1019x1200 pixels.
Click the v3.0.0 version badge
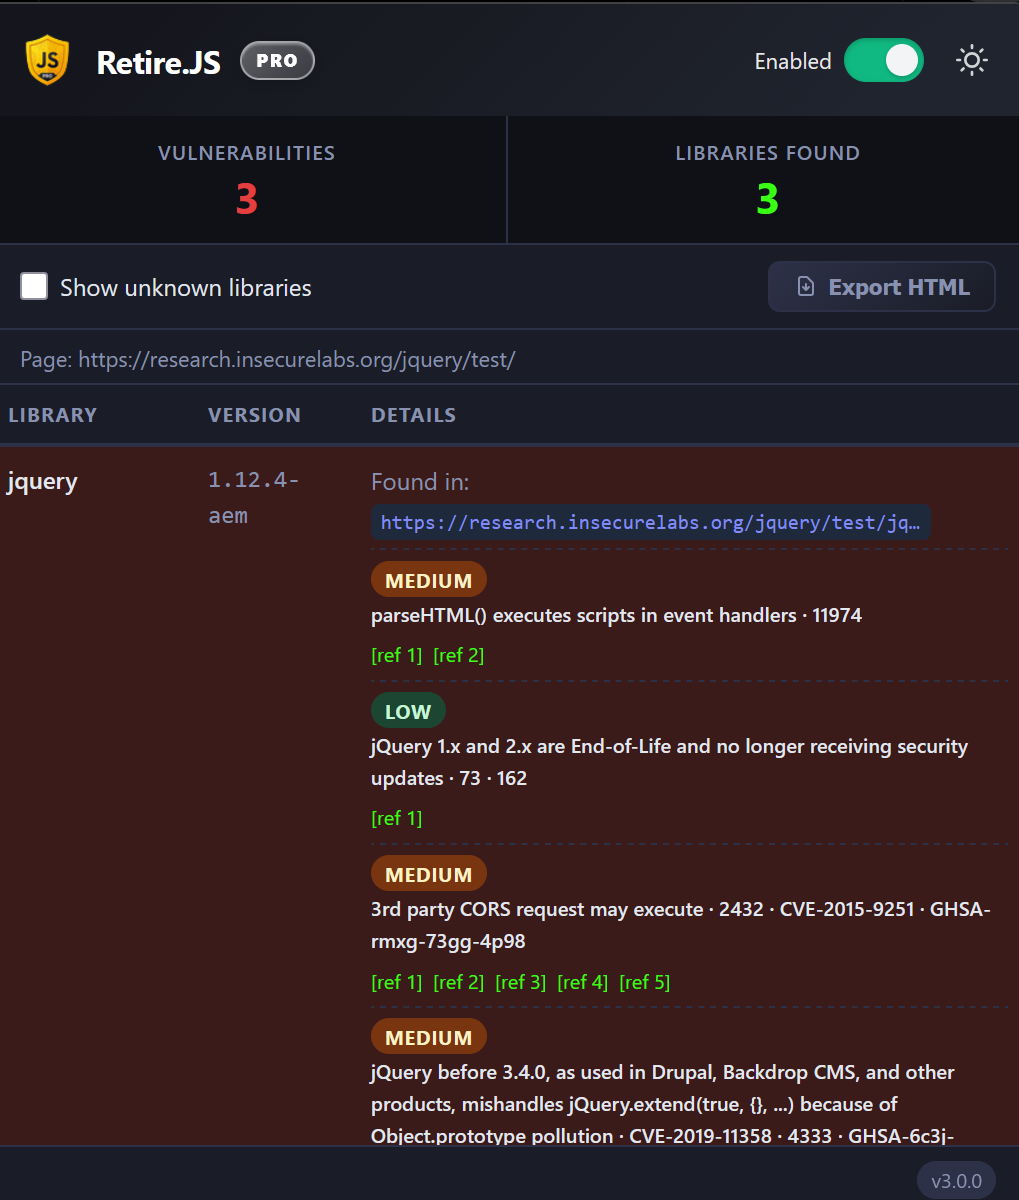(956, 1181)
